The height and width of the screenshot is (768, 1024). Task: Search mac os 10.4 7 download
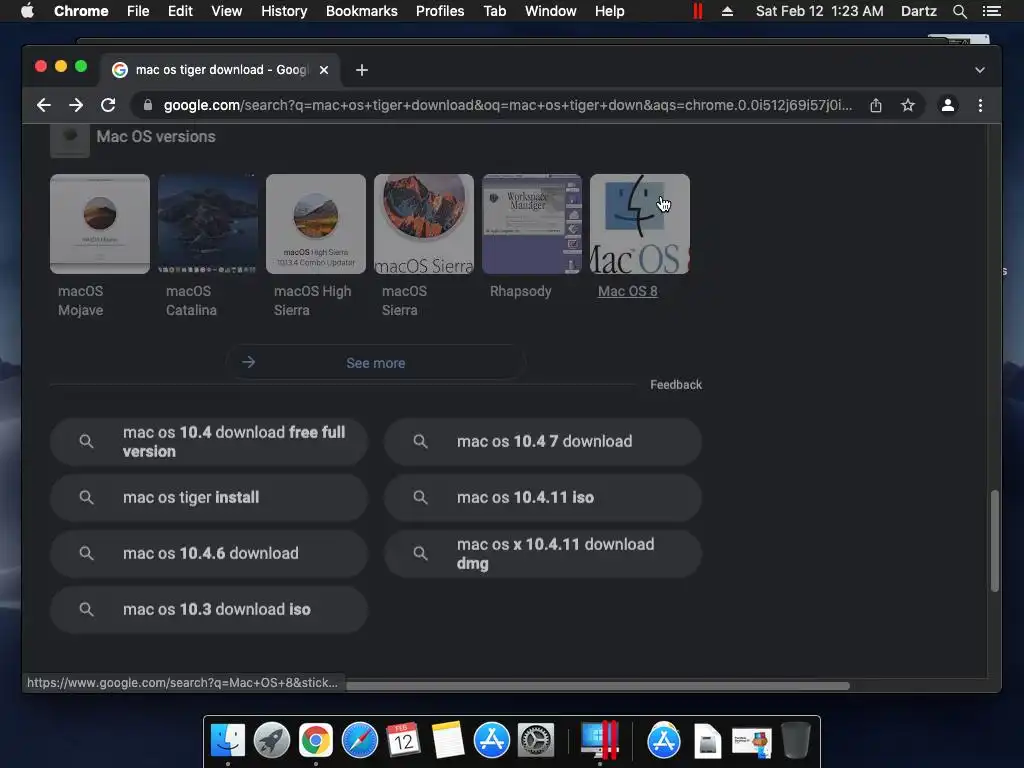point(543,441)
